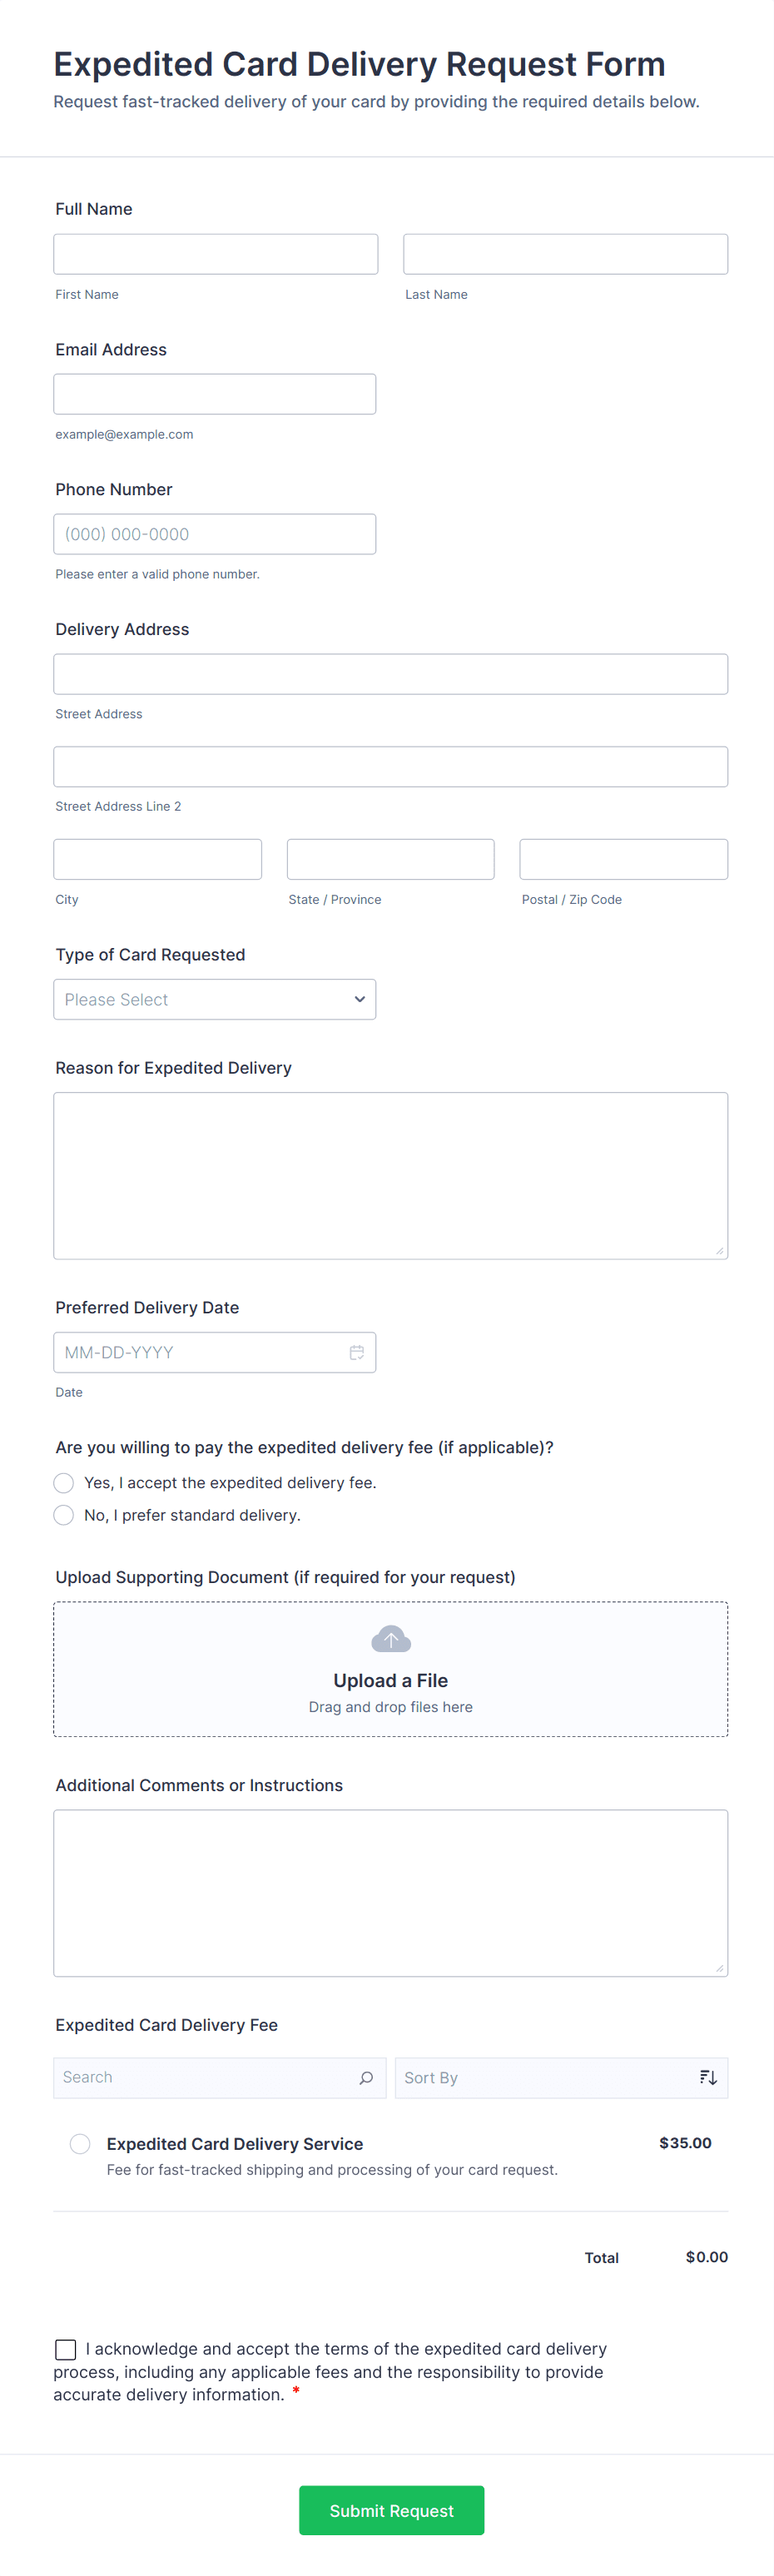Image resolution: width=774 pixels, height=2576 pixels.
Task: Click the Preferred Delivery Date input
Action: 200,1352
